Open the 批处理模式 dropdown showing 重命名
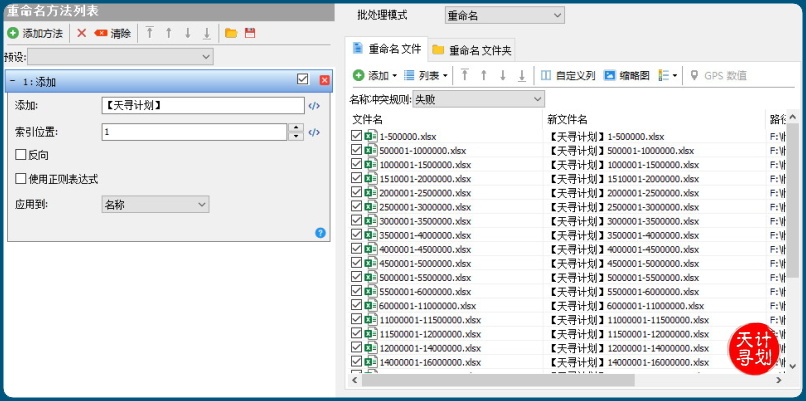 (504, 15)
